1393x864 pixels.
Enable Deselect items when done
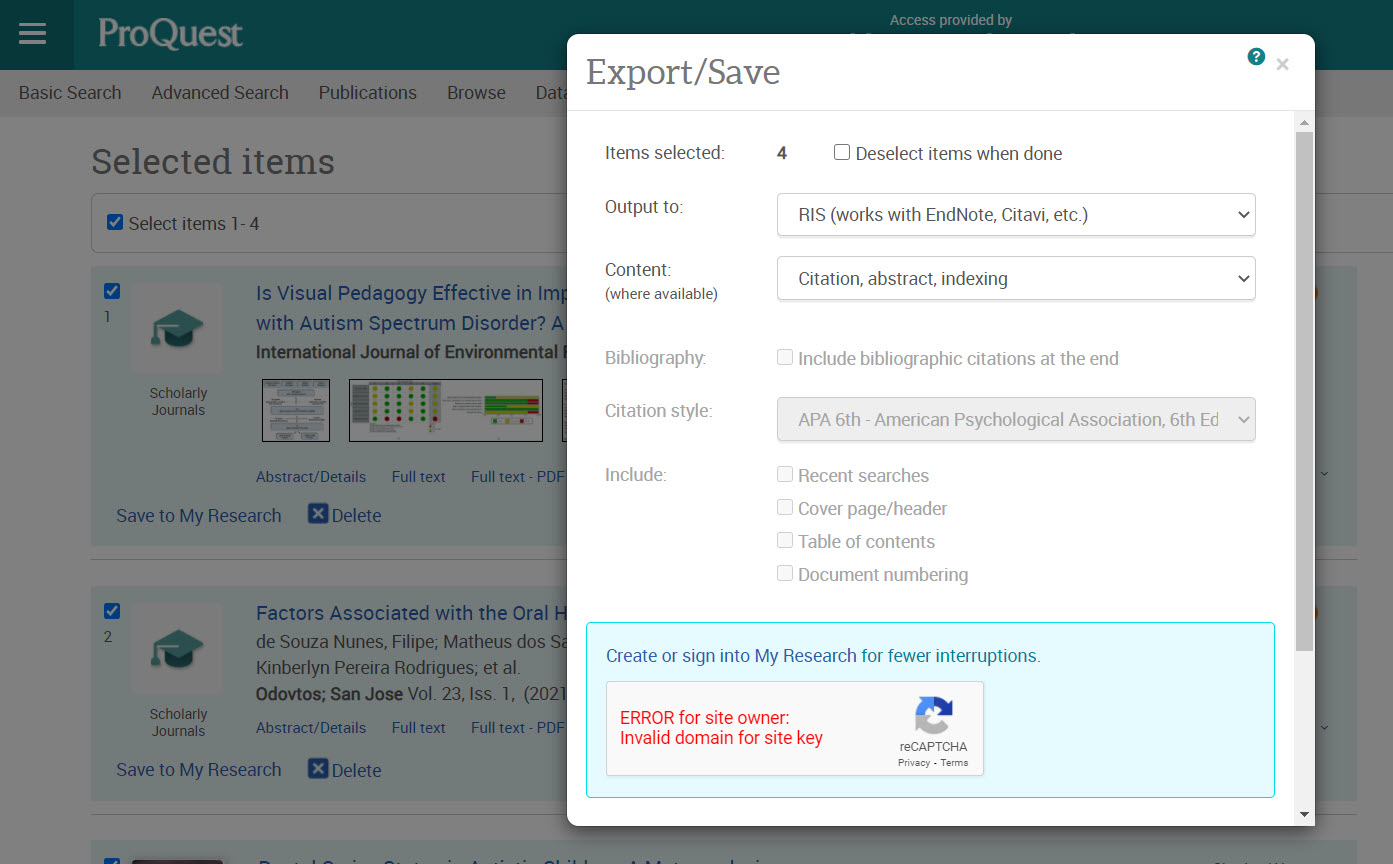tap(841, 152)
